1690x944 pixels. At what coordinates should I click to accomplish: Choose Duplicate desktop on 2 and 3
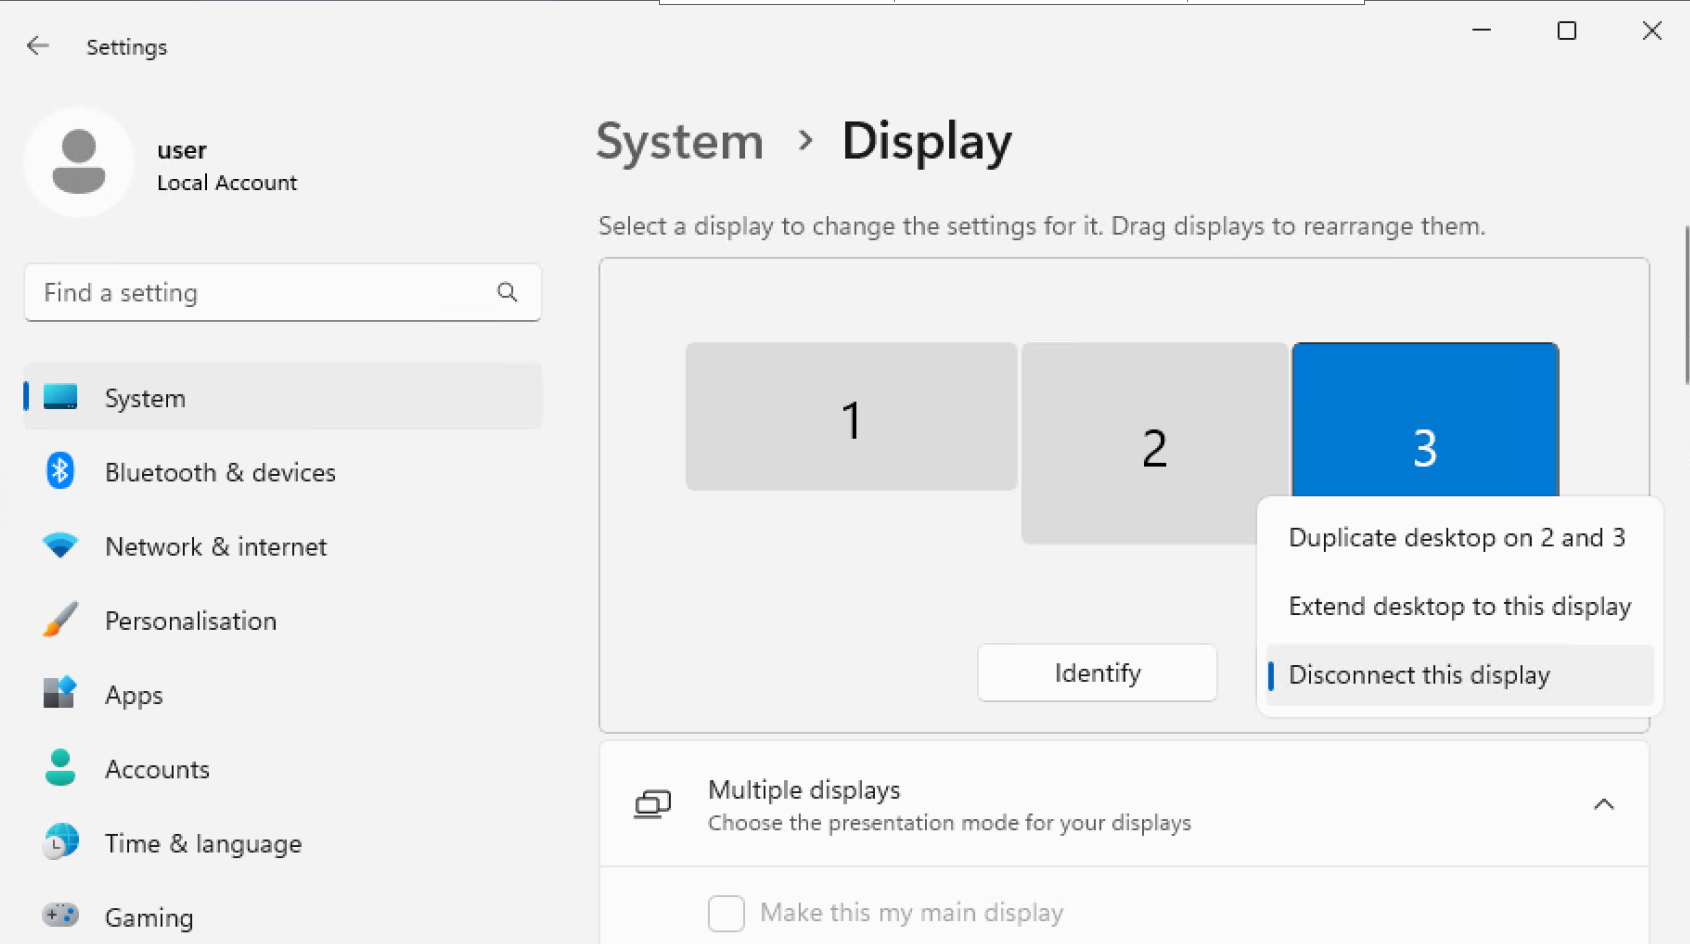click(1456, 538)
